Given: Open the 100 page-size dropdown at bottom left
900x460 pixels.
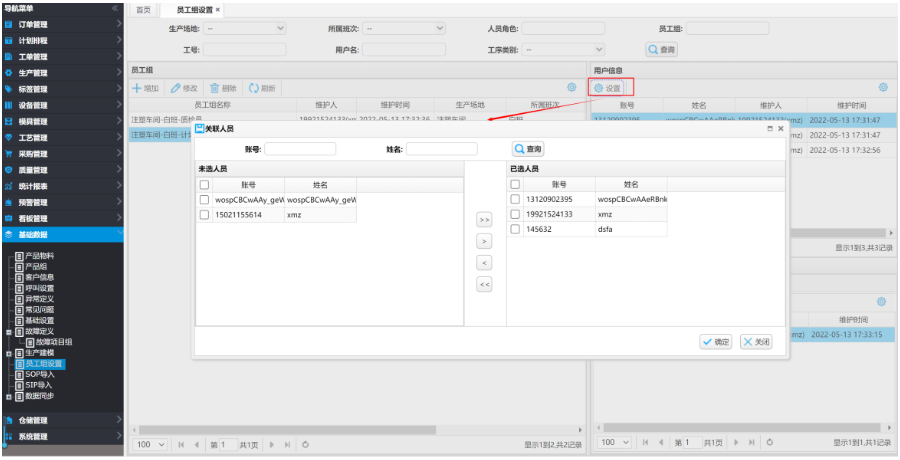Looking at the screenshot, I should [150, 443].
